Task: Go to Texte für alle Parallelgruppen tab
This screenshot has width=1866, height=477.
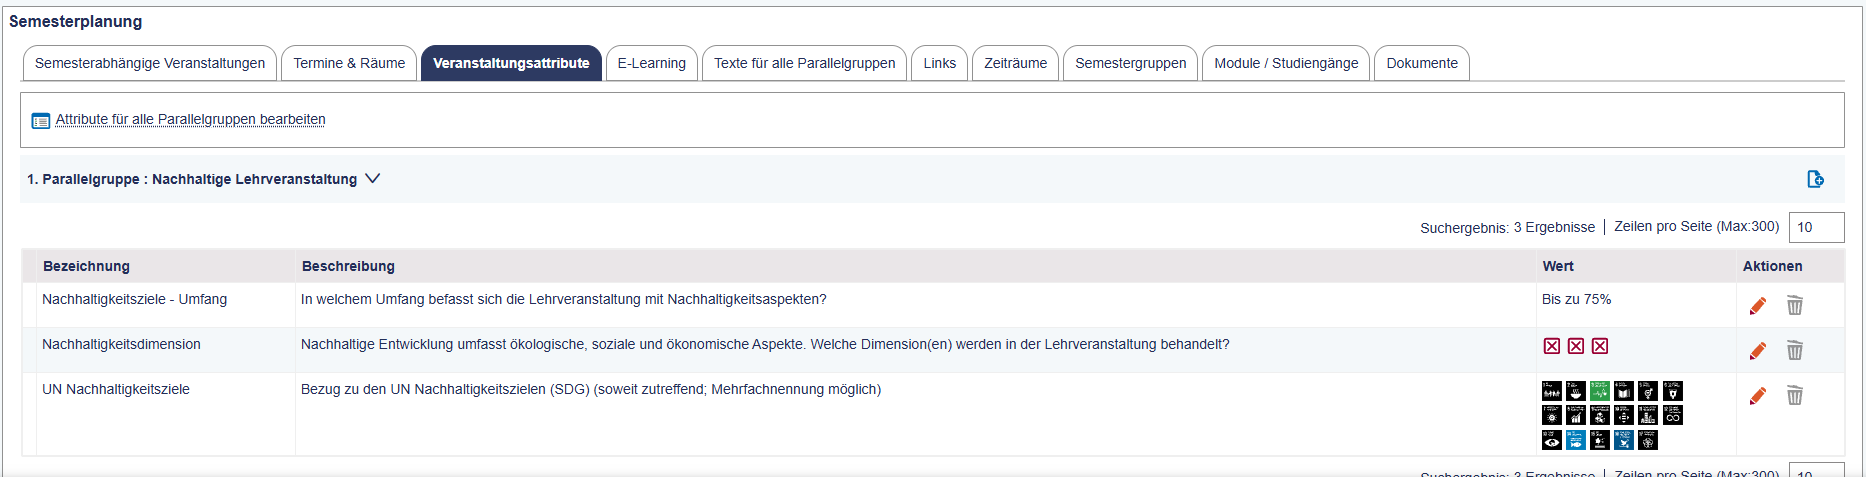Action: coord(805,63)
